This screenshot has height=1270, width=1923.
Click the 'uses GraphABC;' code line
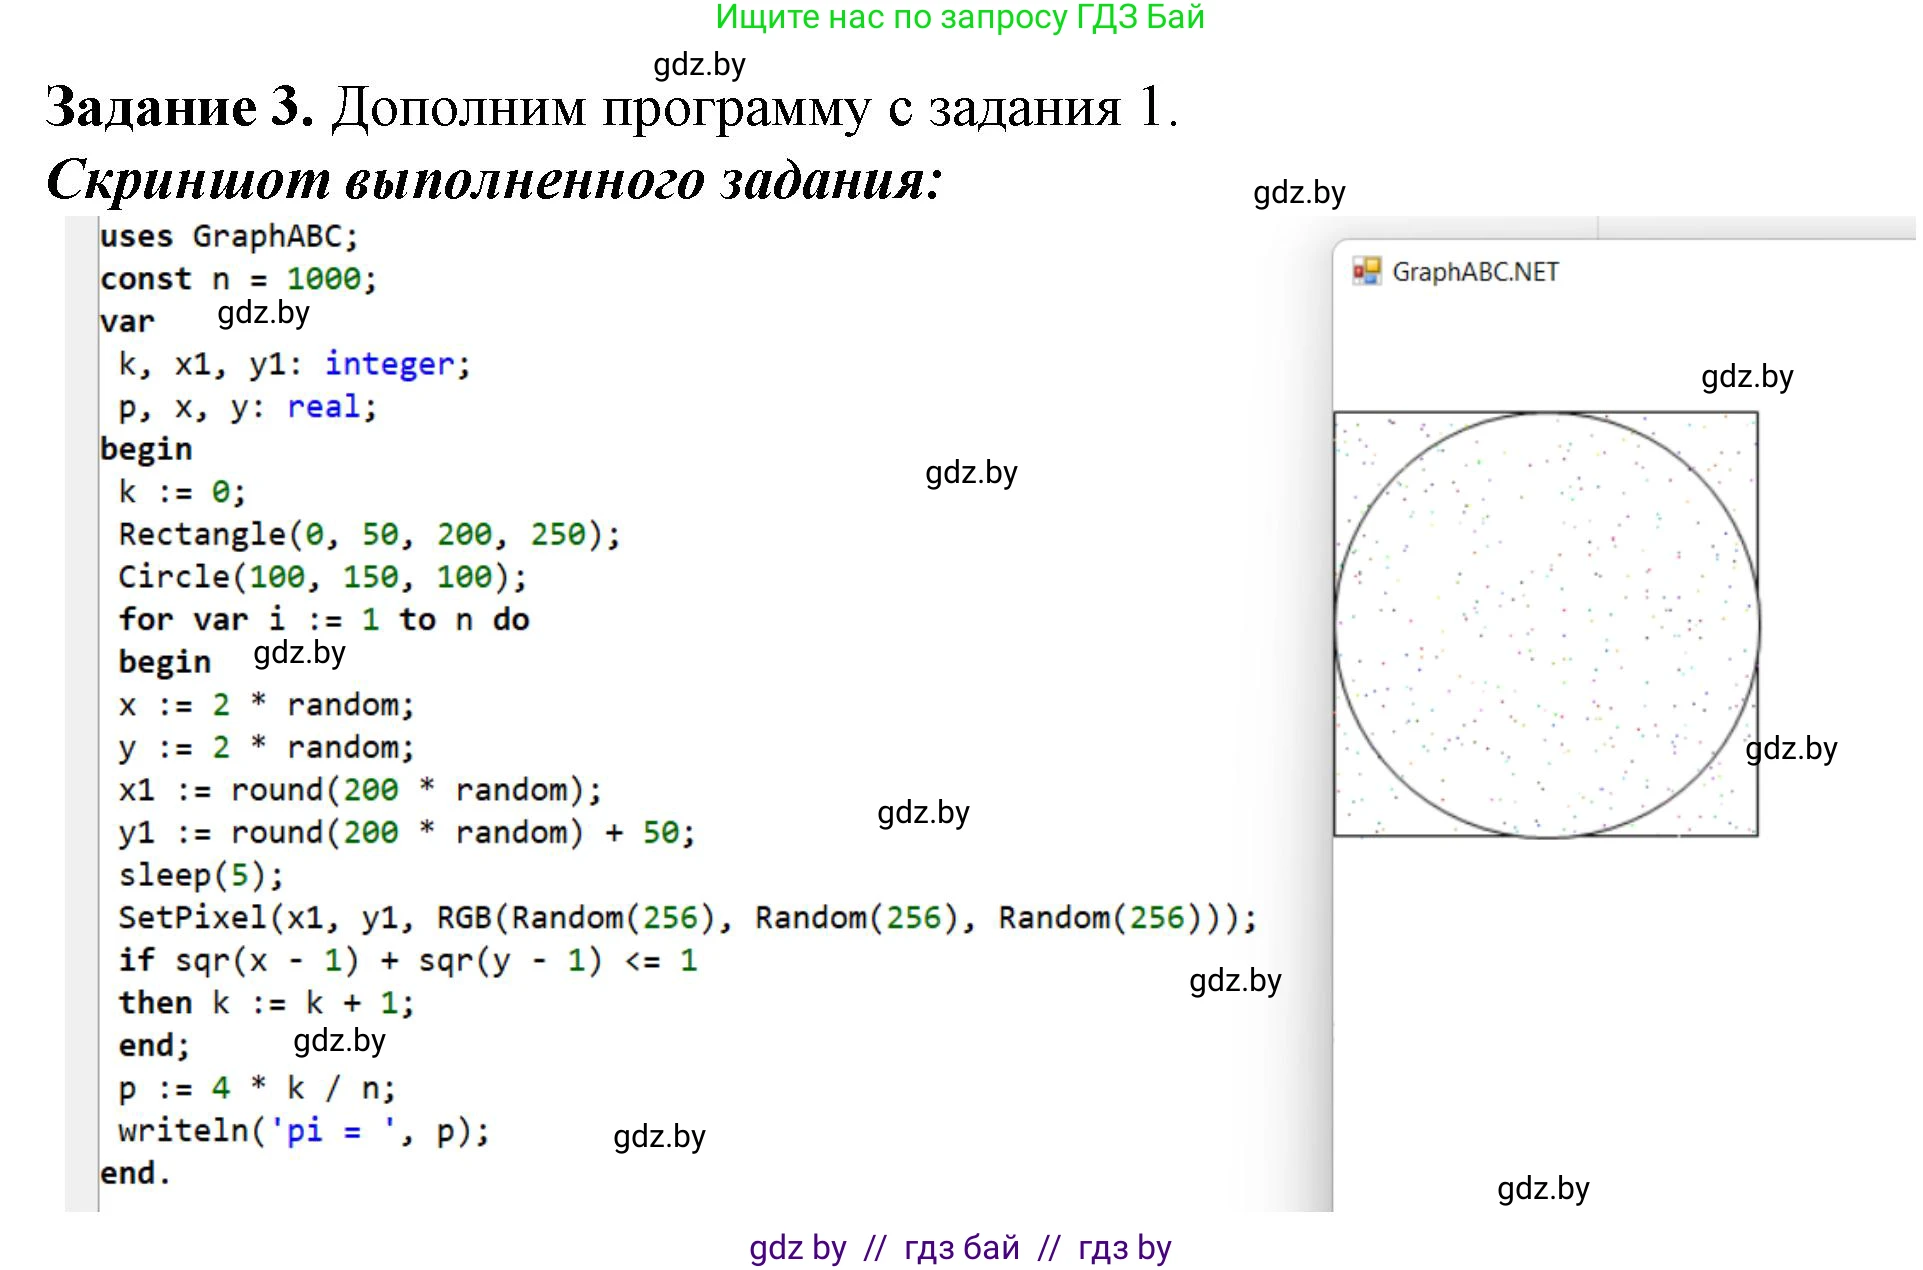click(228, 237)
